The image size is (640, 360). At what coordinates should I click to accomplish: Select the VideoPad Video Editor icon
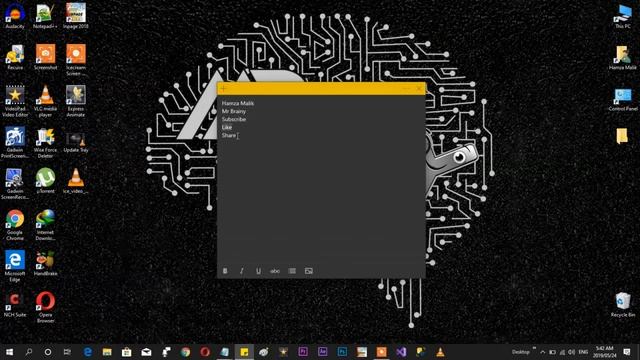[15, 101]
